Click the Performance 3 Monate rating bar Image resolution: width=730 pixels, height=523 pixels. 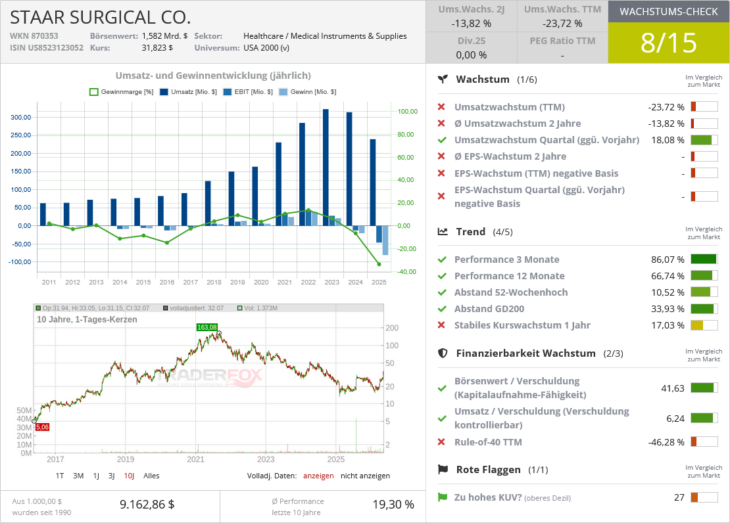704,259
